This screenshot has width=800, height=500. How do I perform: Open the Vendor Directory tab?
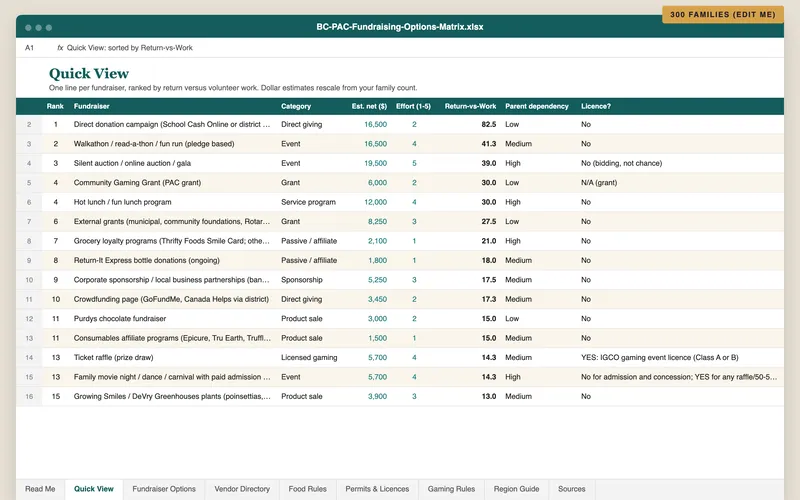tap(242, 489)
